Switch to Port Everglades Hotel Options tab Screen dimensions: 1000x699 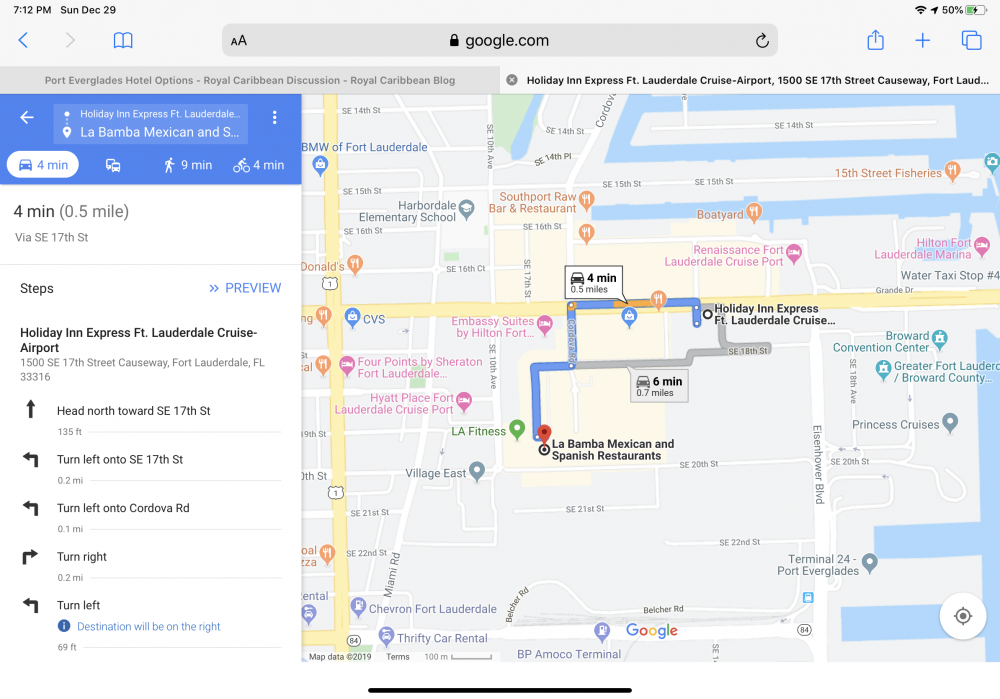coord(250,80)
